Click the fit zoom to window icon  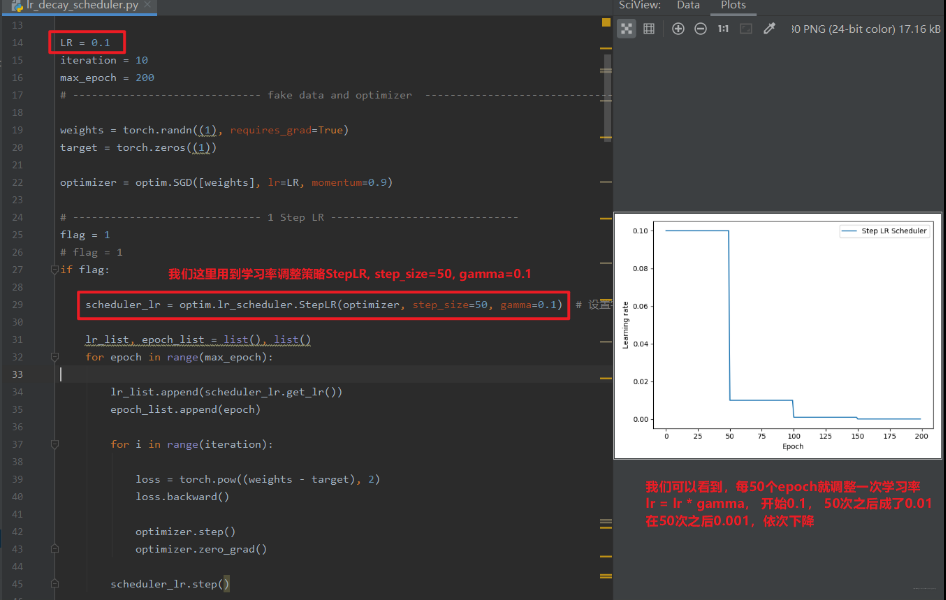[746, 28]
